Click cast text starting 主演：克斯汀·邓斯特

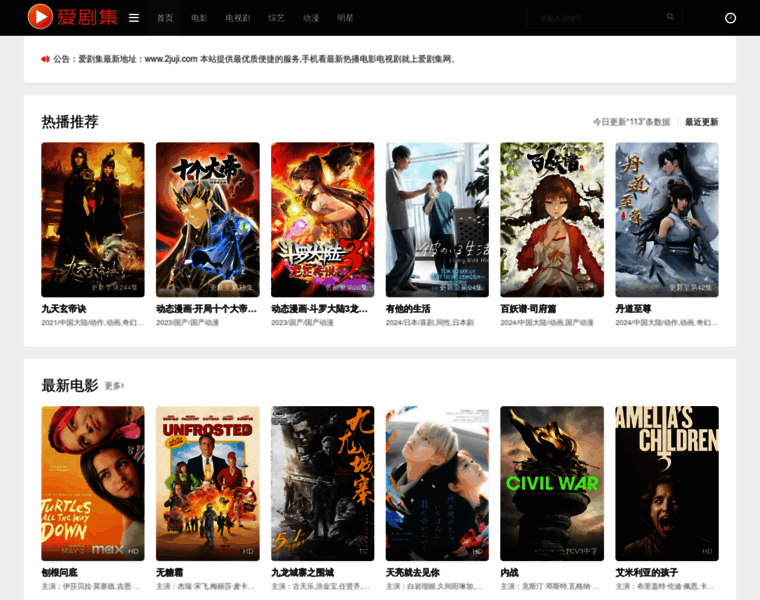(x=550, y=586)
